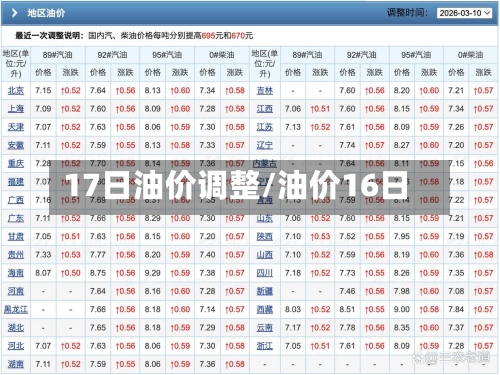Go to the 河北 region link
This screenshot has height=375, width=500.
tap(16, 346)
